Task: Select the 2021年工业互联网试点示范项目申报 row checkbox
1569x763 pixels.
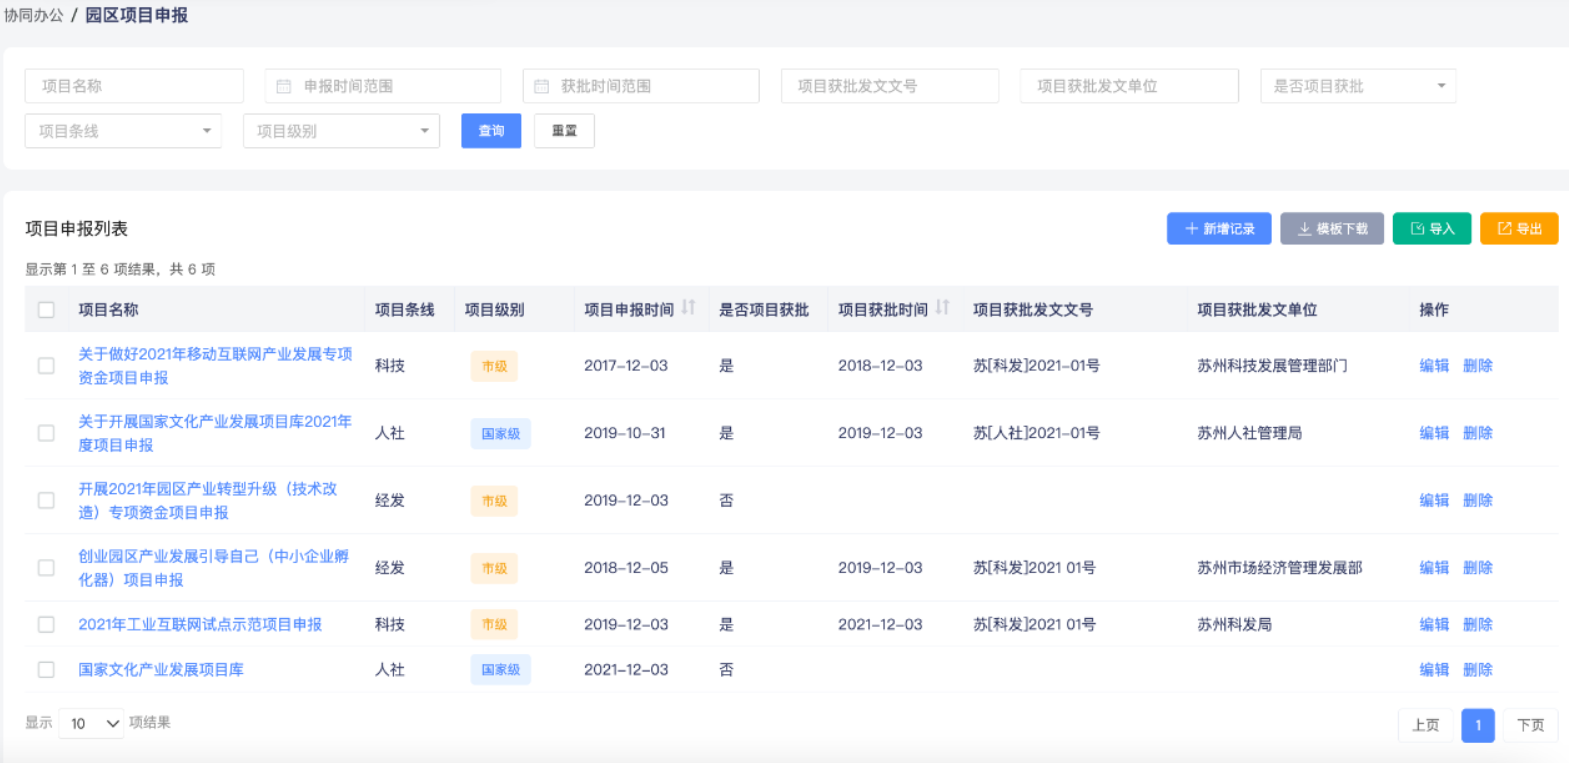Action: tap(46, 625)
